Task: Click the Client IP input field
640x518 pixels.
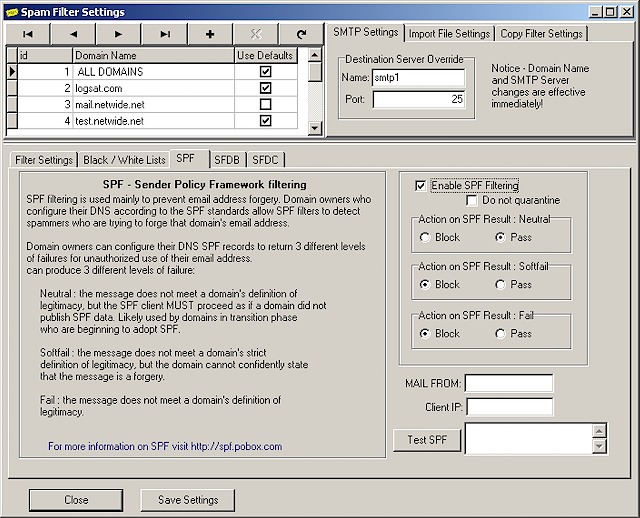Action: [x=510, y=407]
